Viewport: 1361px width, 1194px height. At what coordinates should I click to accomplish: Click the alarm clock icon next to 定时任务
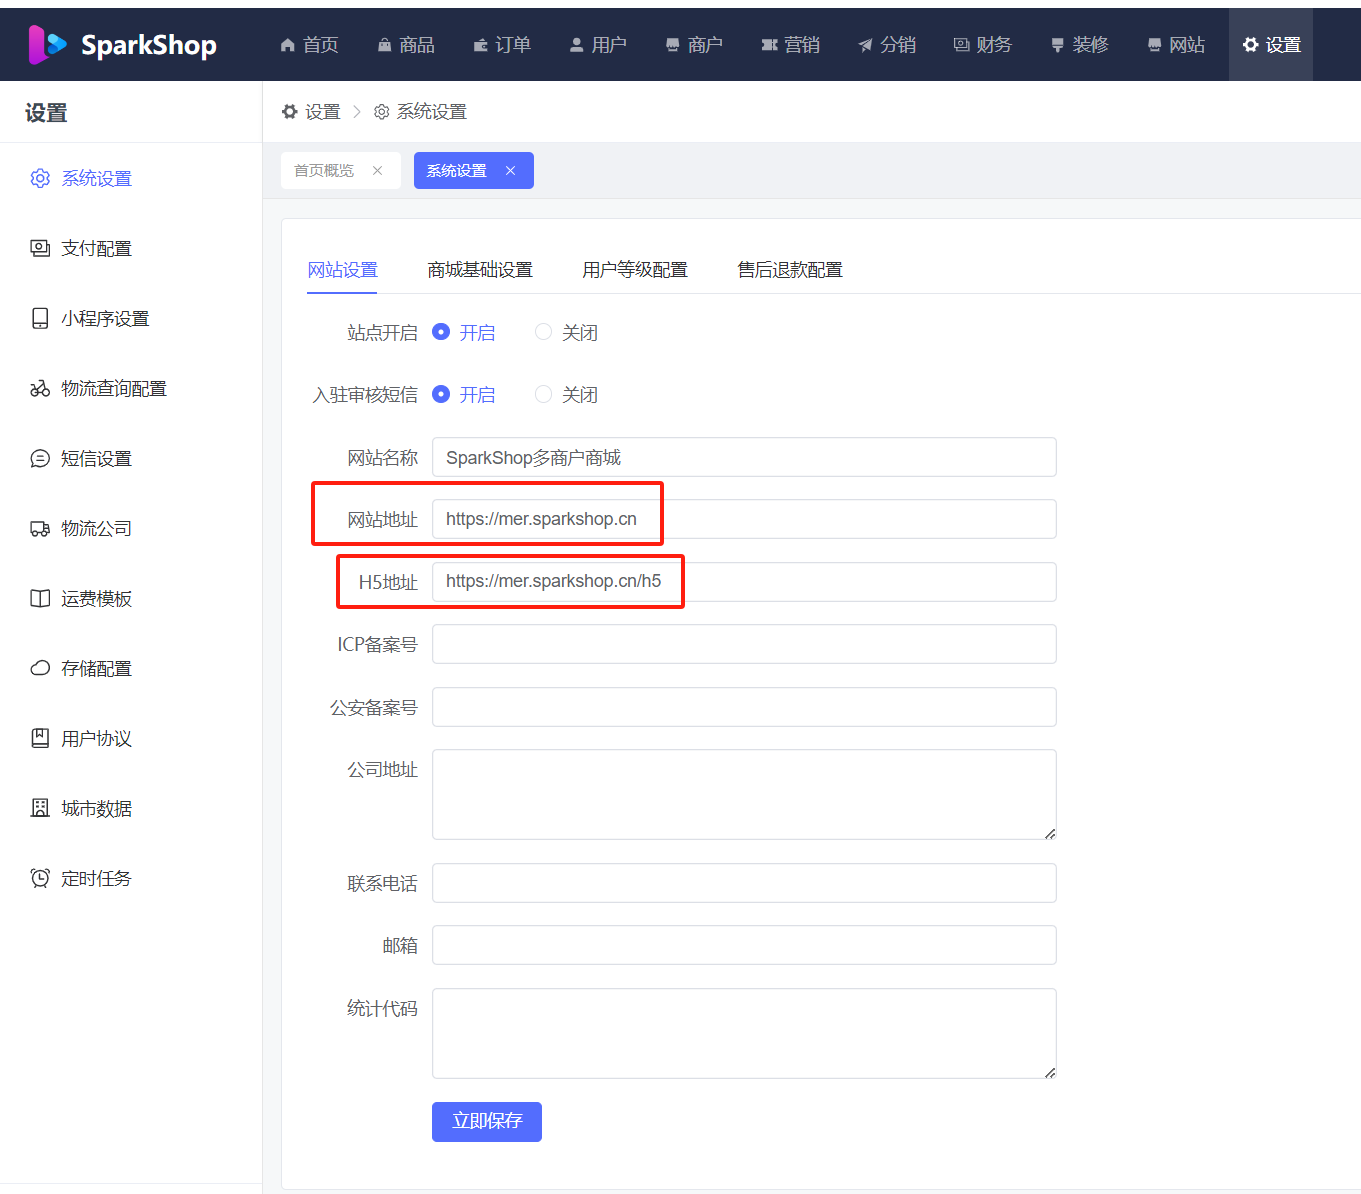click(x=40, y=878)
